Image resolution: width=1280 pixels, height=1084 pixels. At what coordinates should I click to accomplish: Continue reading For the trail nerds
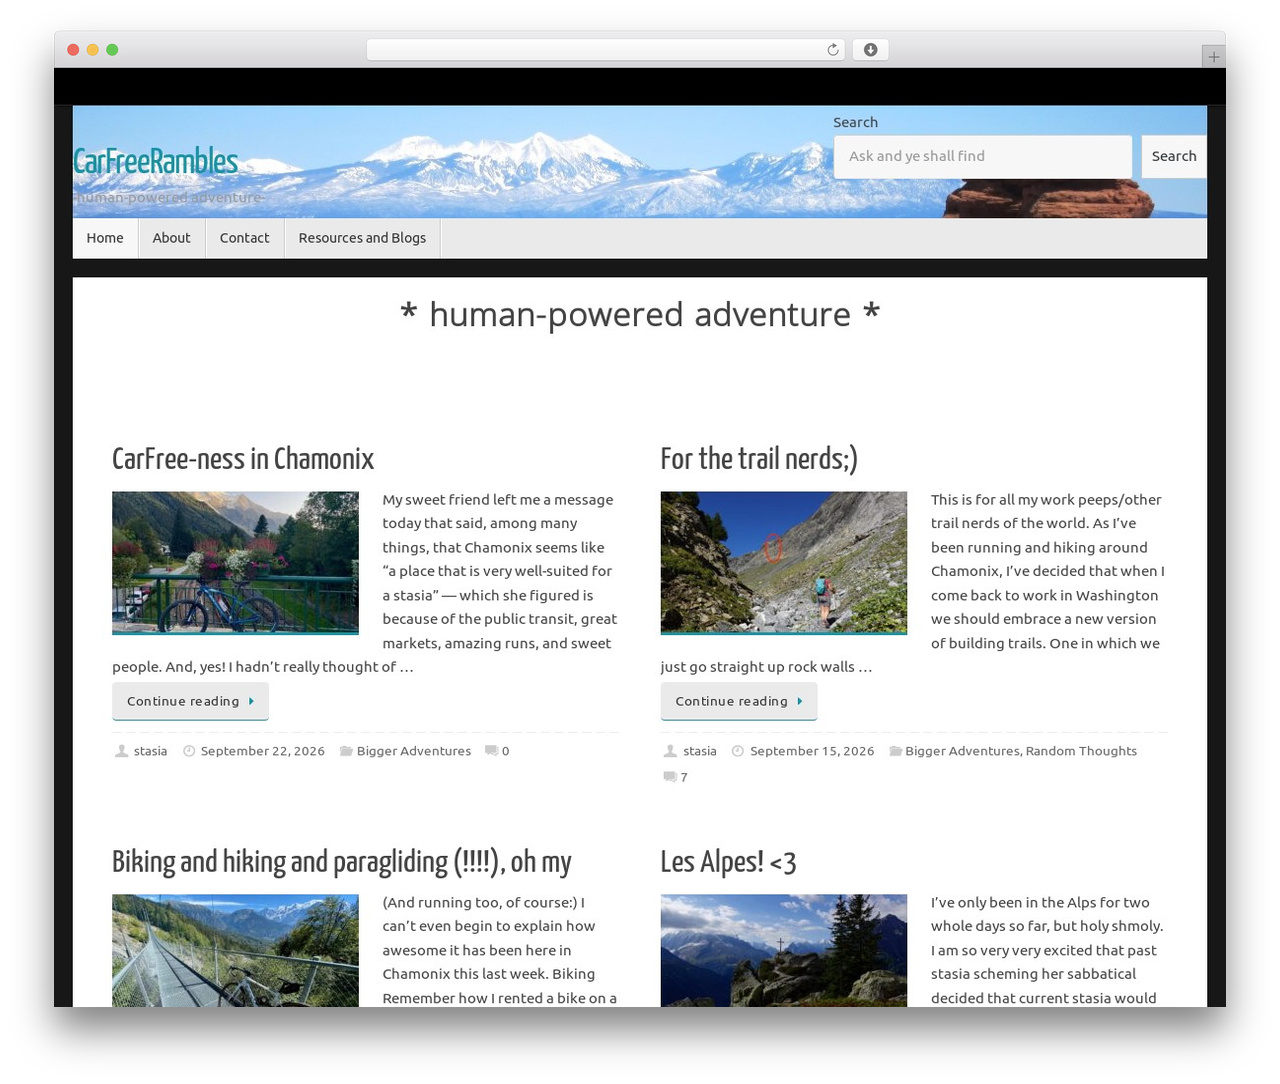pos(739,701)
